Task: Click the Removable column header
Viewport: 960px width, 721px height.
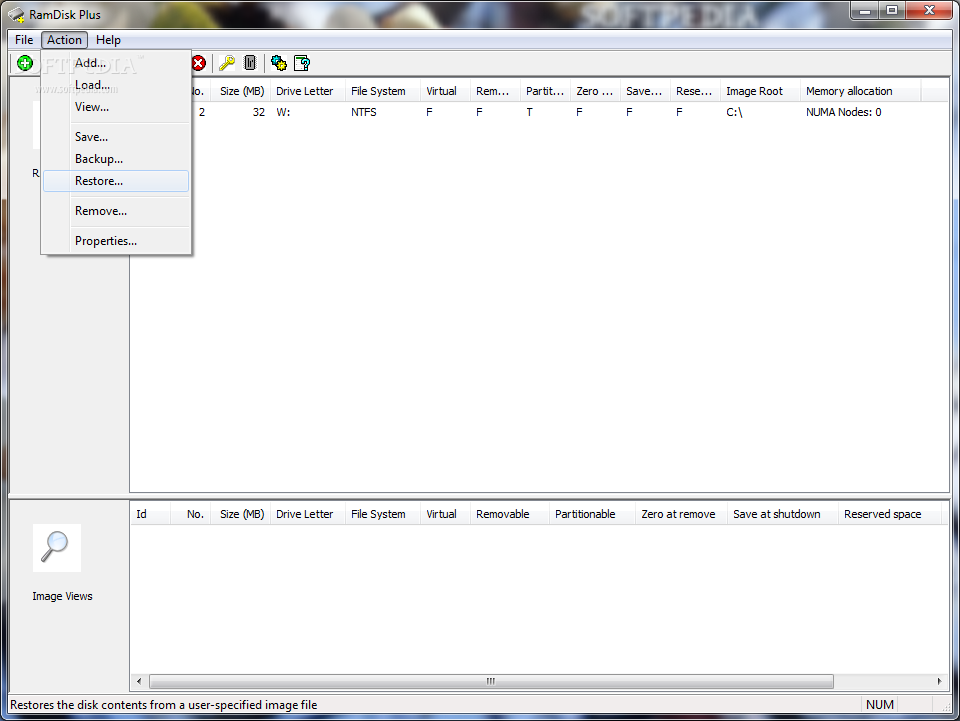Action: pos(509,514)
